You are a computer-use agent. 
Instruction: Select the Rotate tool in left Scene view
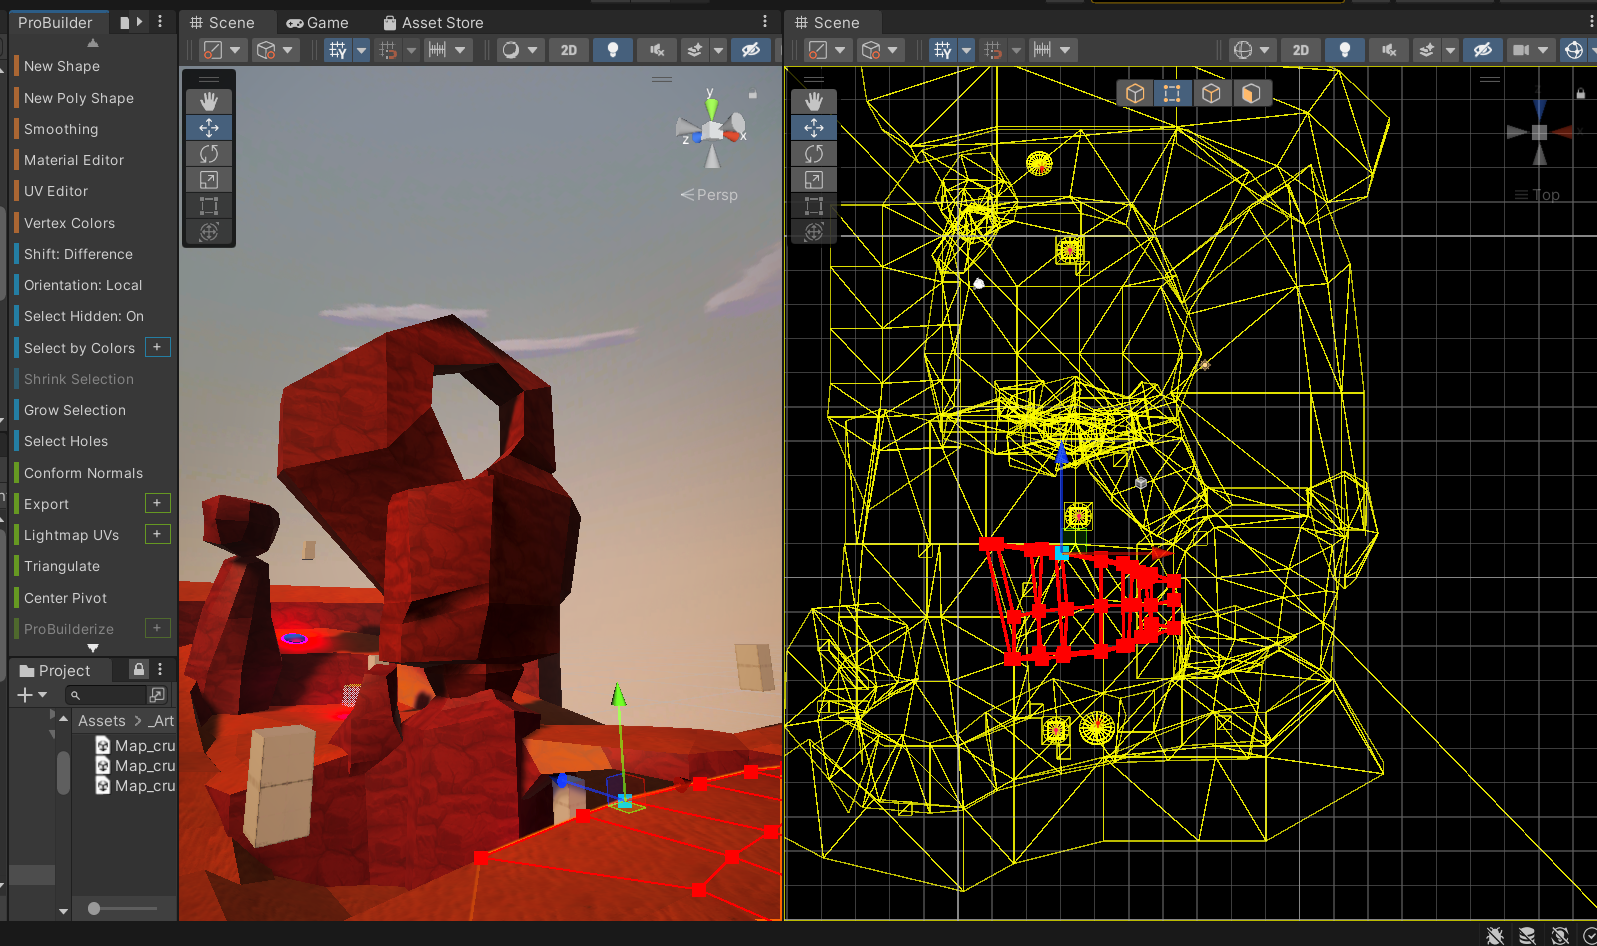click(209, 153)
